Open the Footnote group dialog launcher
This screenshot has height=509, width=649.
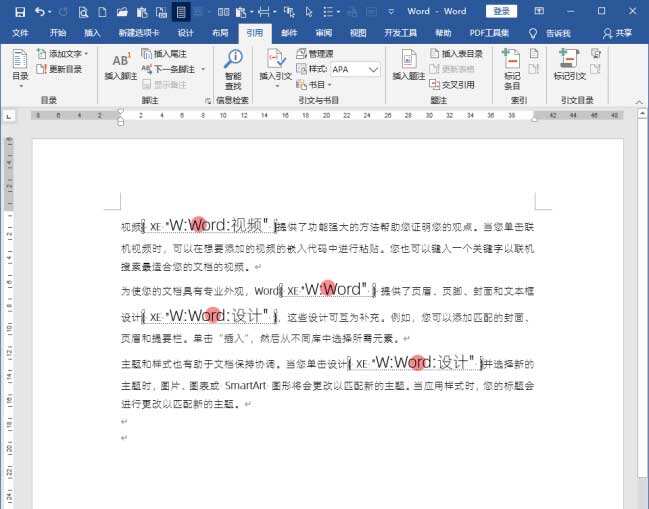click(x=208, y=101)
